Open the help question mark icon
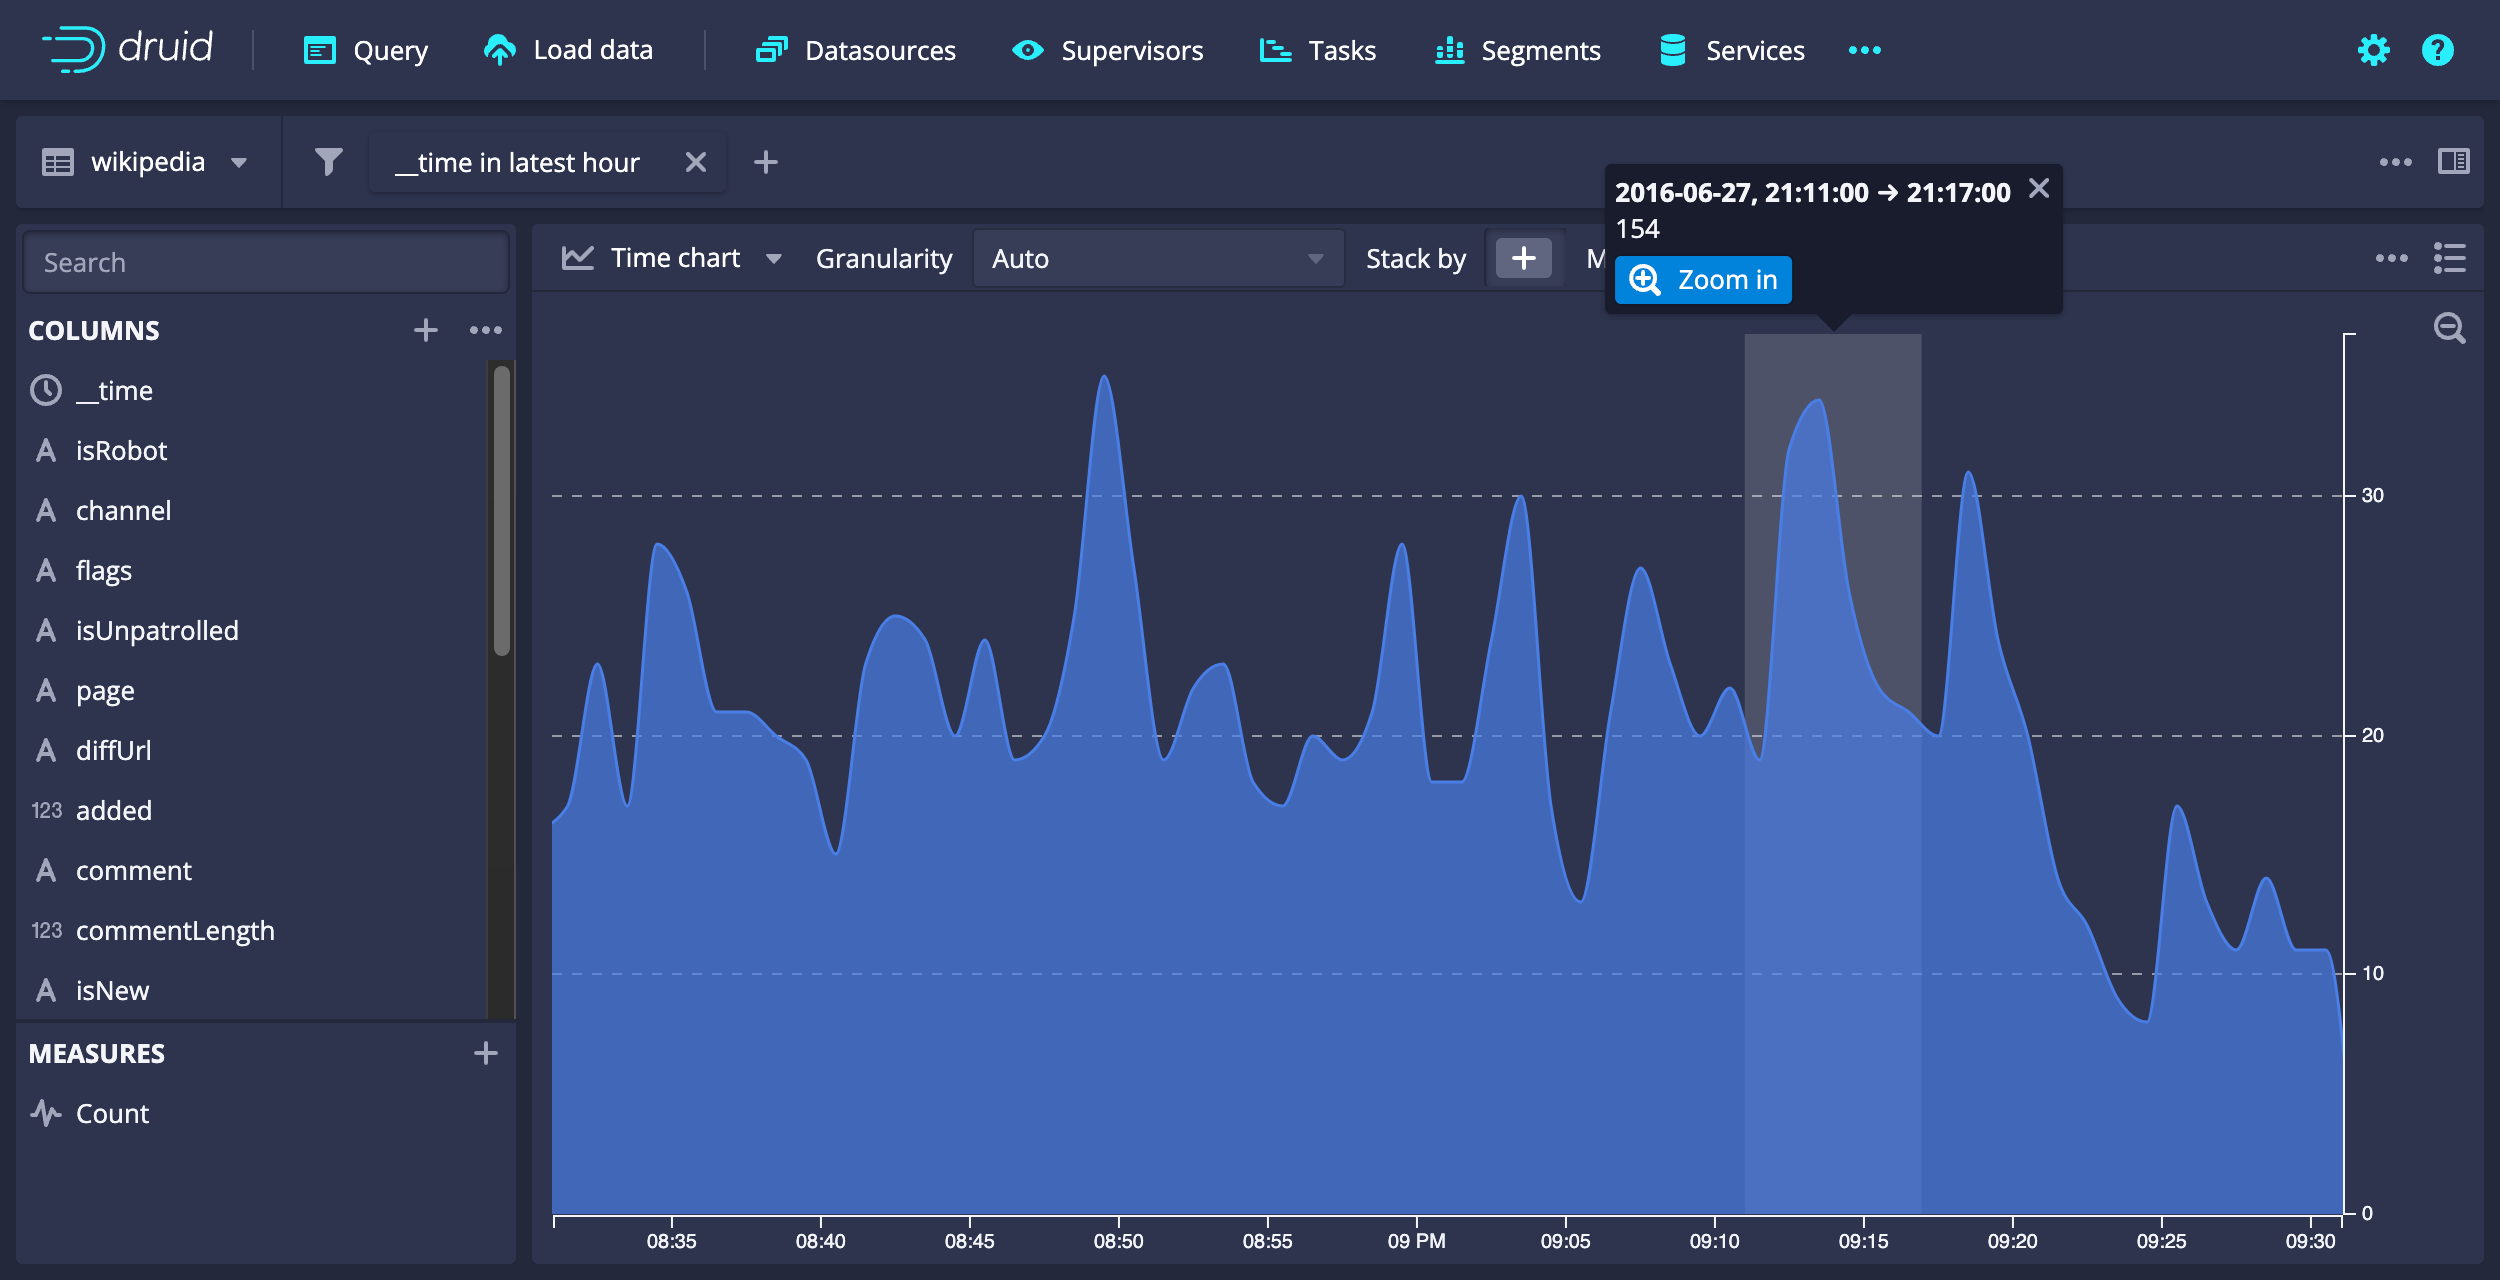The width and height of the screenshot is (2500, 1280). click(2438, 50)
